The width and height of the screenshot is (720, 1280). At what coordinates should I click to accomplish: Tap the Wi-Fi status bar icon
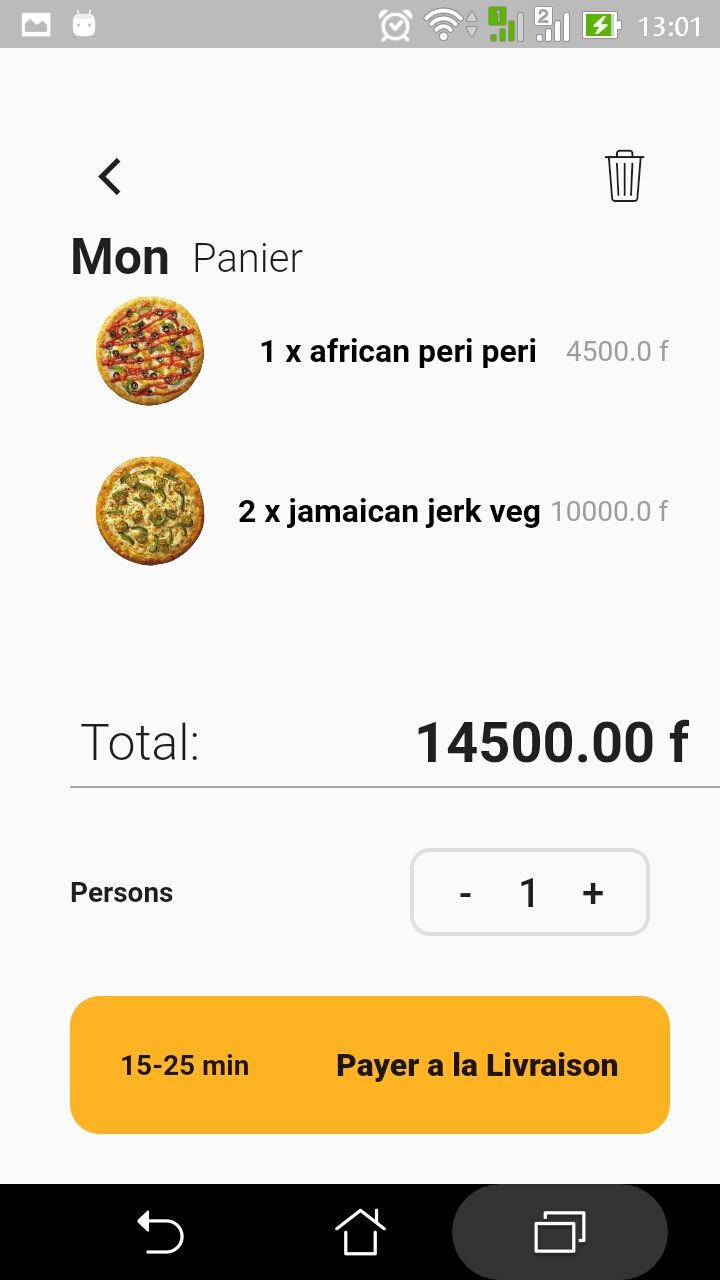pos(442,25)
